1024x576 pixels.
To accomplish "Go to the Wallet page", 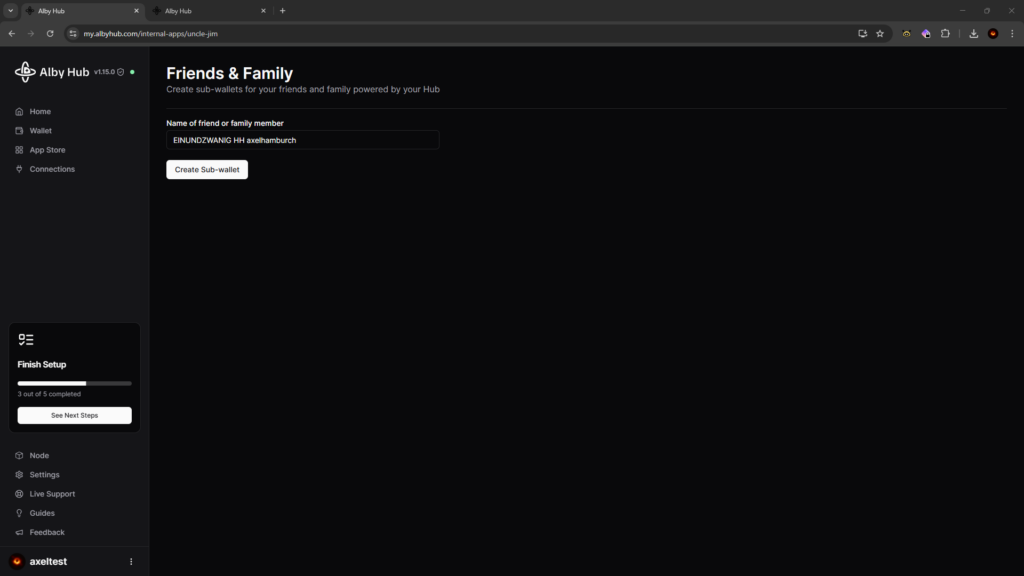I will (40, 131).
